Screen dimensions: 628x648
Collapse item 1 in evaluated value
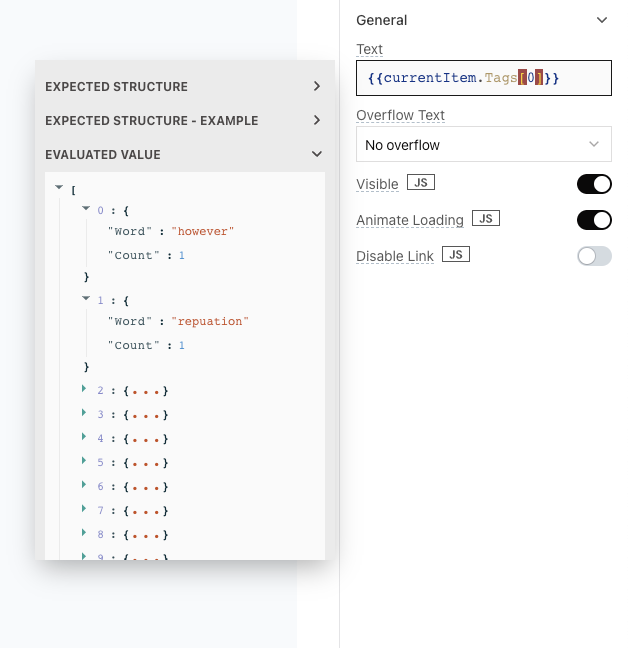[86, 298]
